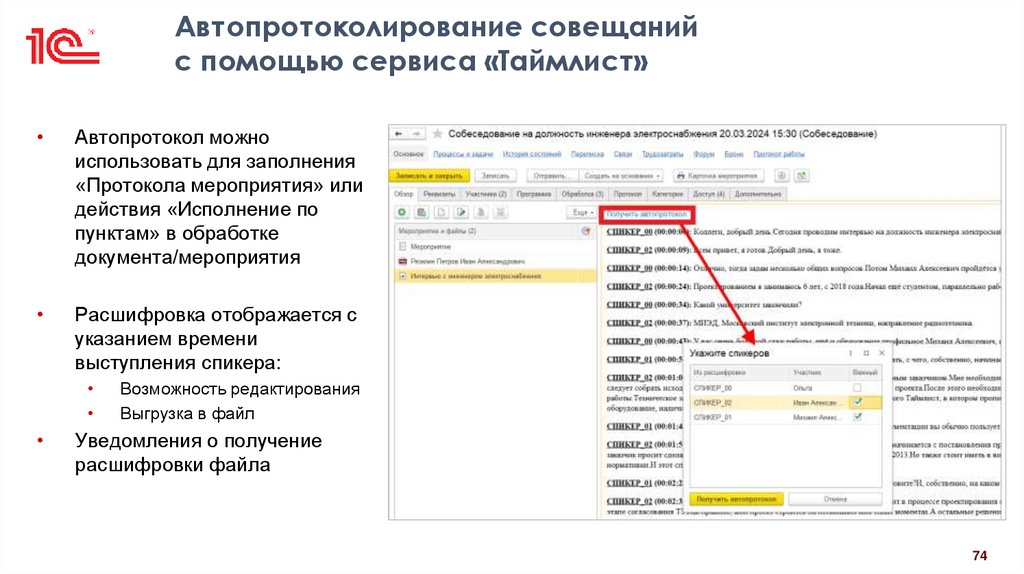
Task: Switch to the 'Обзор' tab
Action: tap(404, 194)
